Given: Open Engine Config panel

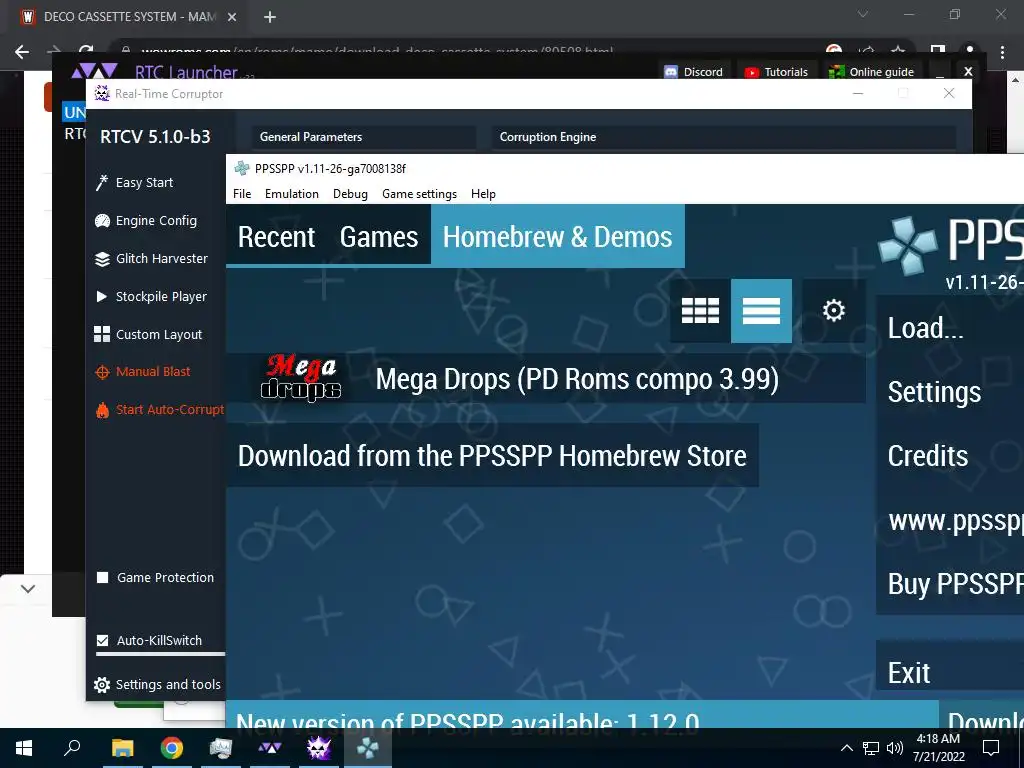Looking at the screenshot, I should [x=146, y=221].
